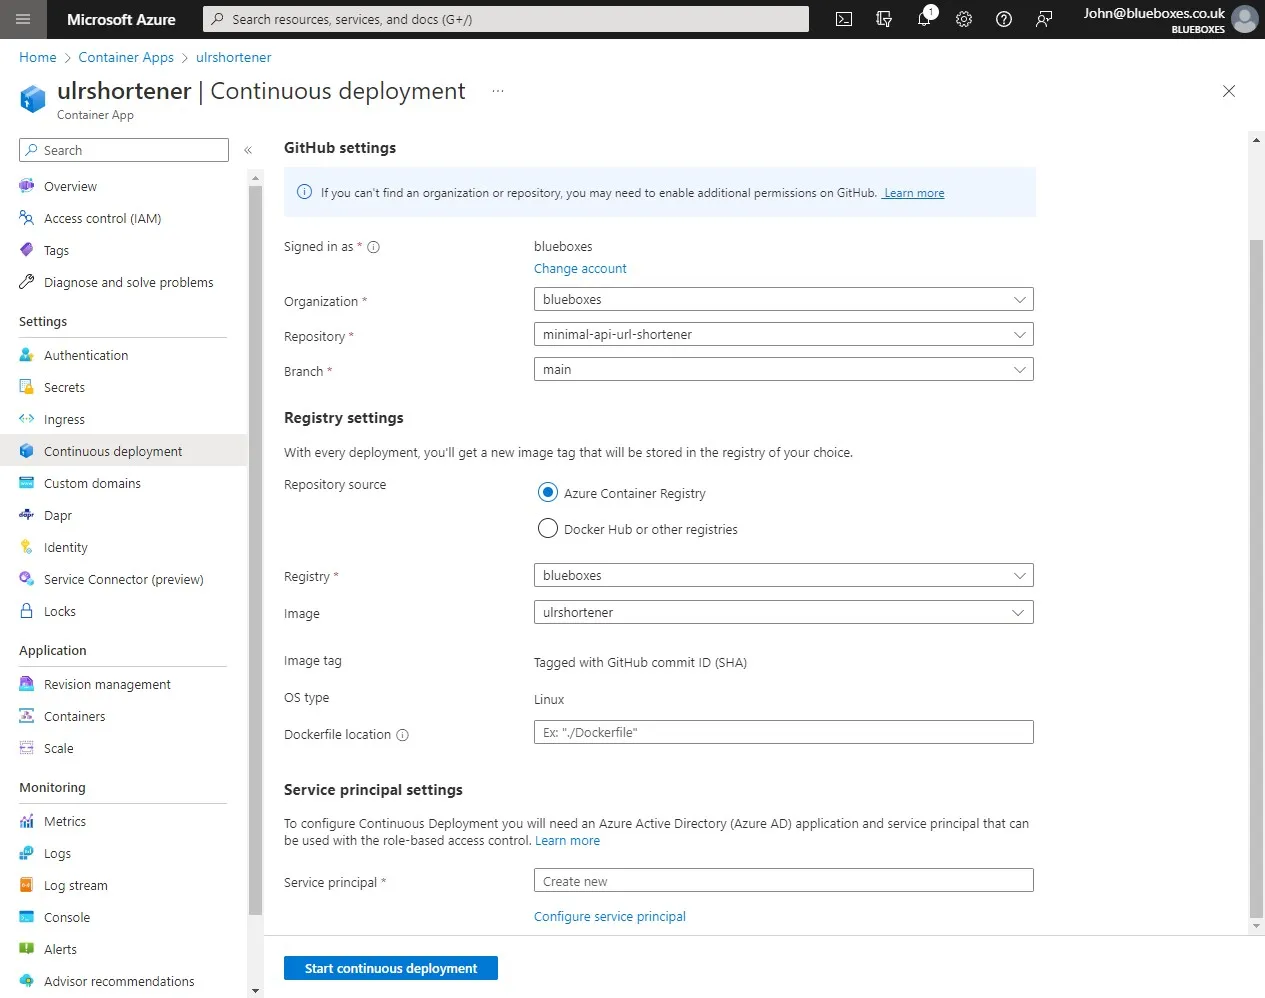Open the Help question mark icon
The height and width of the screenshot is (998, 1265).
click(x=1004, y=19)
